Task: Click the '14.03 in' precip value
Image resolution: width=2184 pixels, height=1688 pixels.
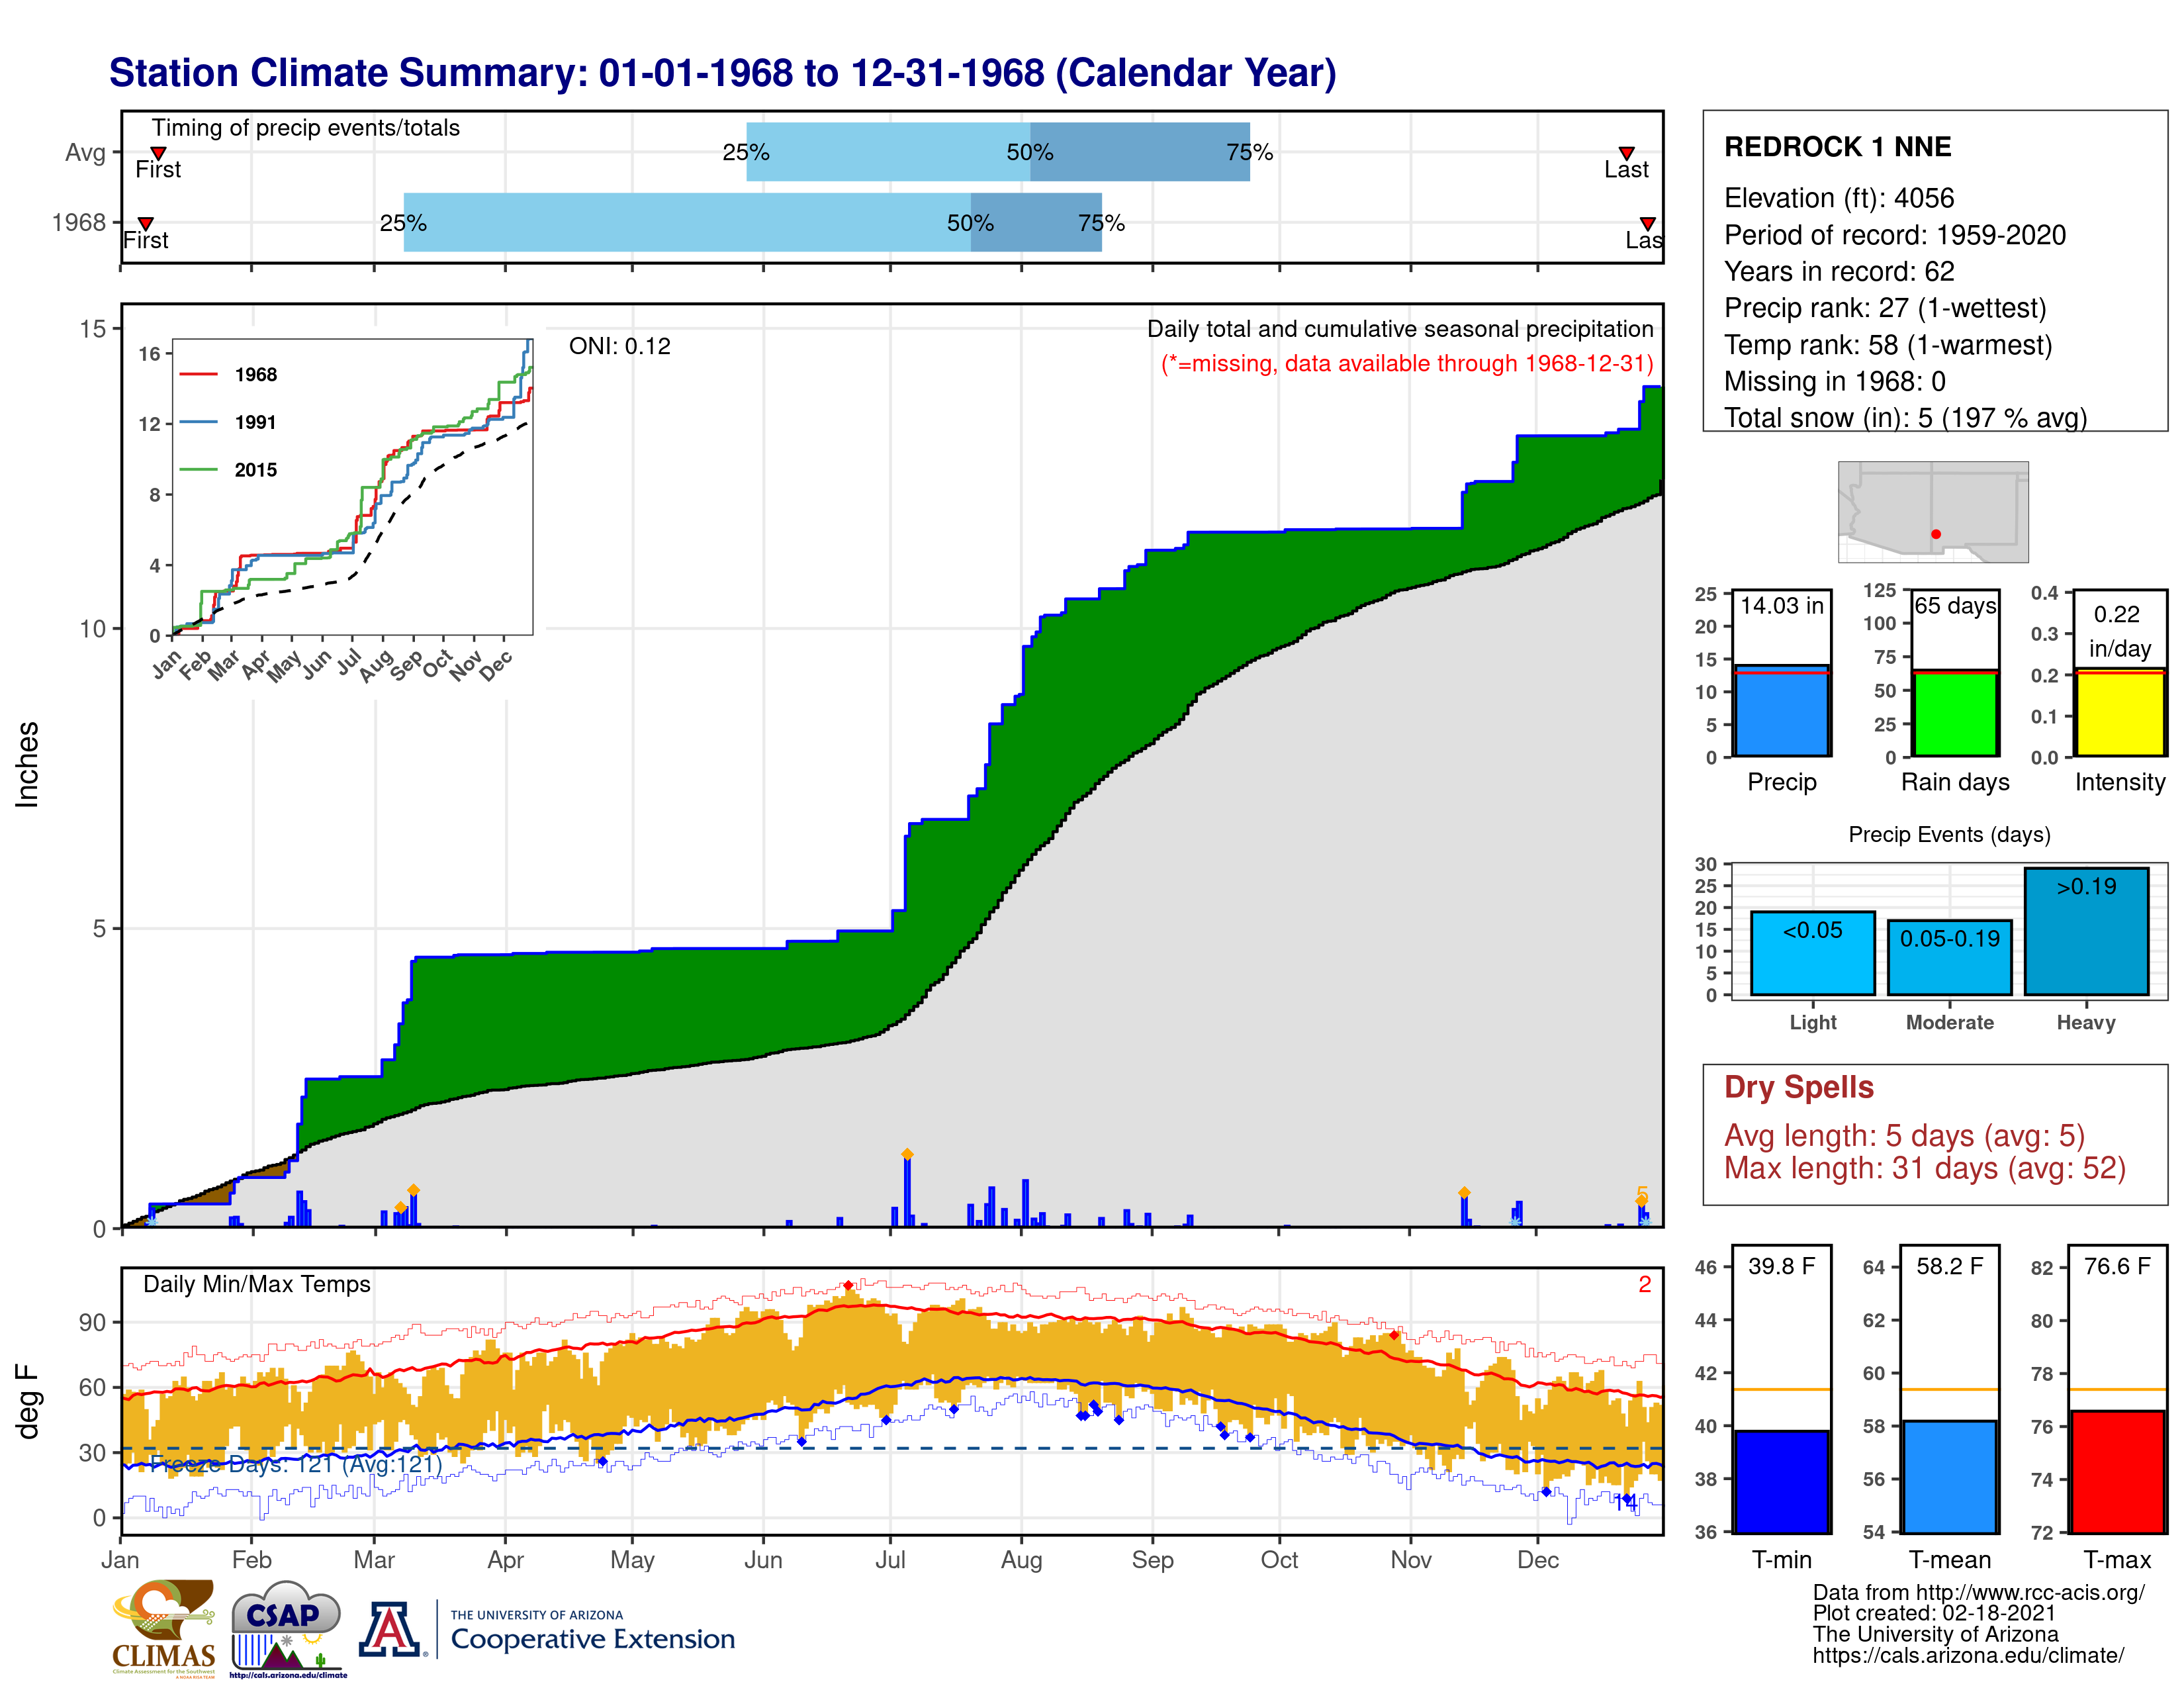Action: [x=1781, y=605]
